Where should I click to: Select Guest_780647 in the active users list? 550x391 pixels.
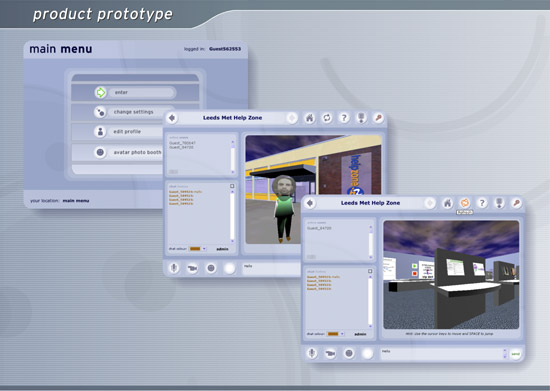(x=182, y=143)
